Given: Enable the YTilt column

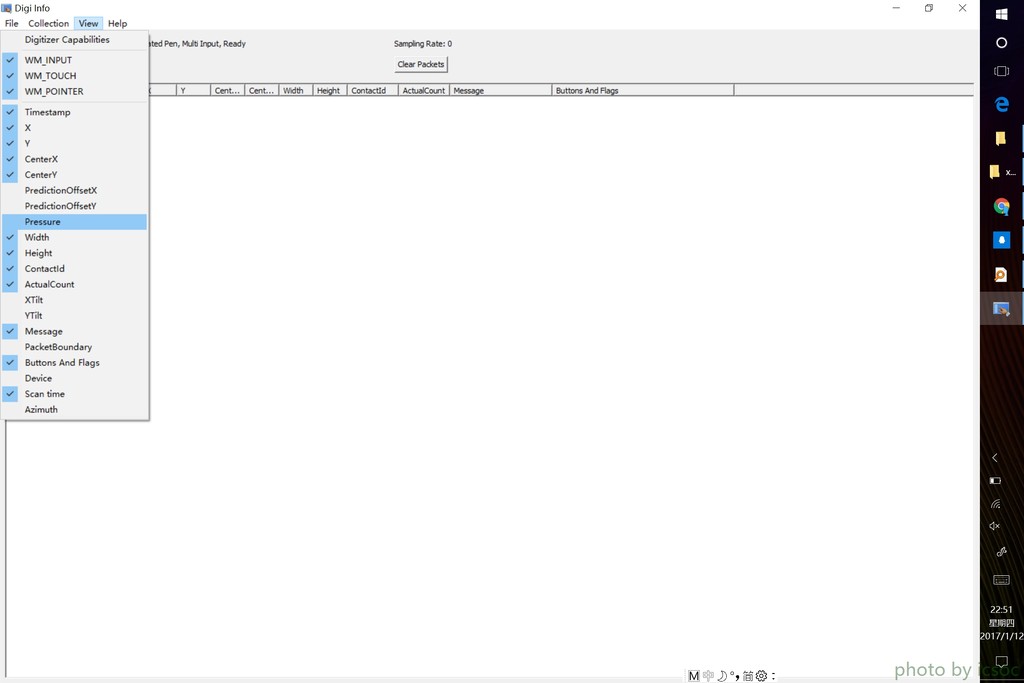Looking at the screenshot, I should [74, 316].
